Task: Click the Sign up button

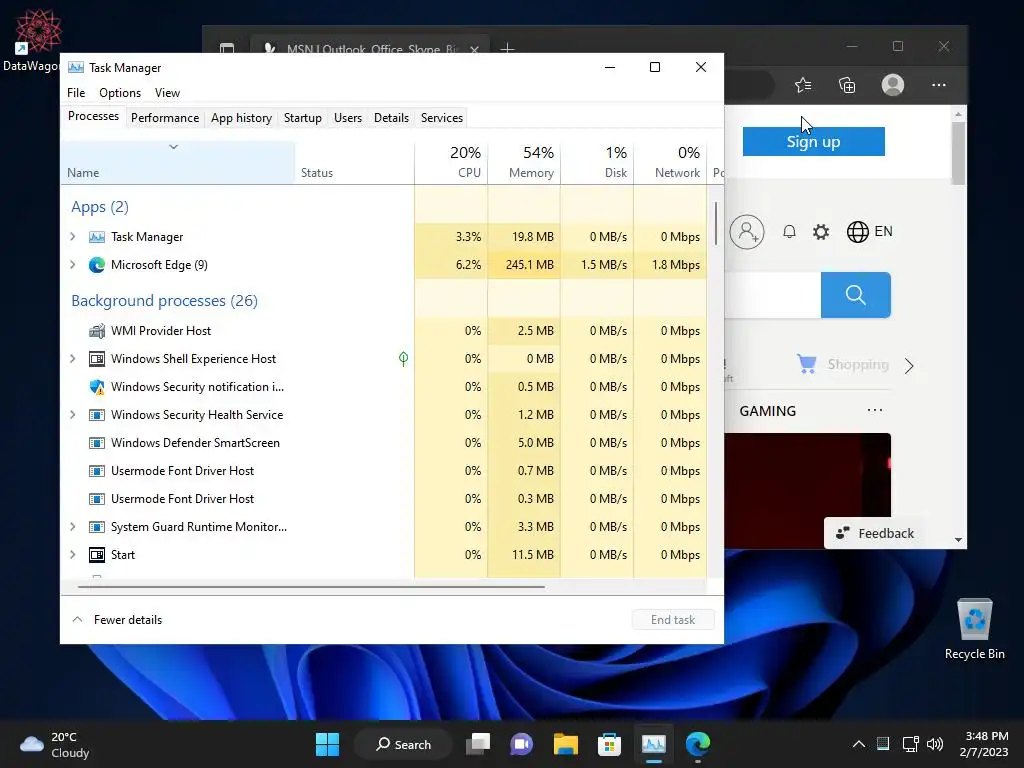Action: click(813, 142)
